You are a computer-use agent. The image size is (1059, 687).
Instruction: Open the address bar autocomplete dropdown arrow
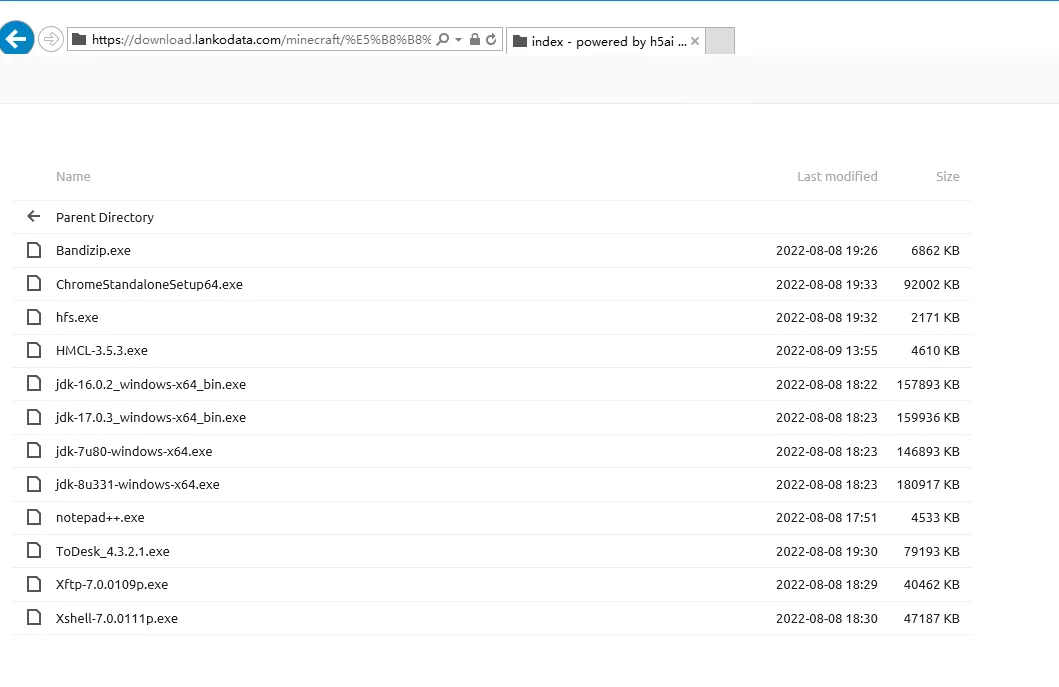pyautogui.click(x=459, y=40)
